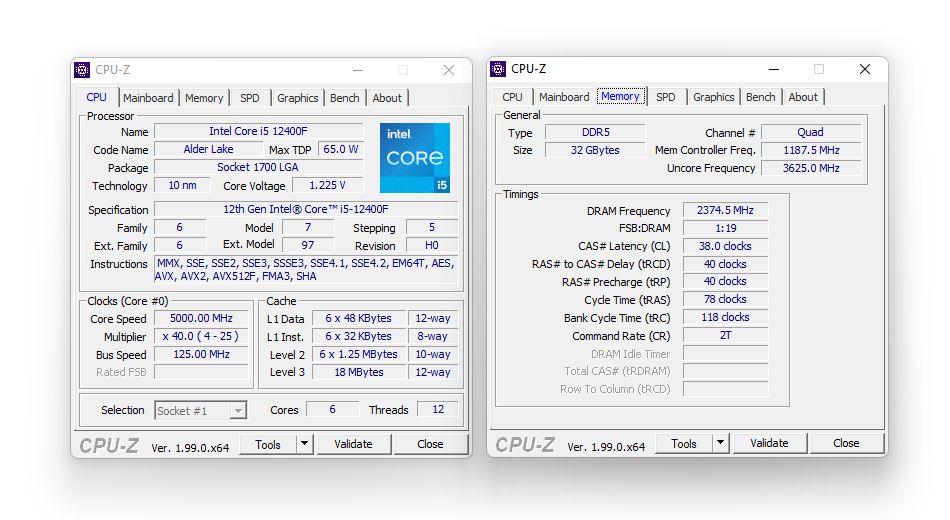Open About tab in right window
This screenshot has height=520, width=950.
coord(803,97)
